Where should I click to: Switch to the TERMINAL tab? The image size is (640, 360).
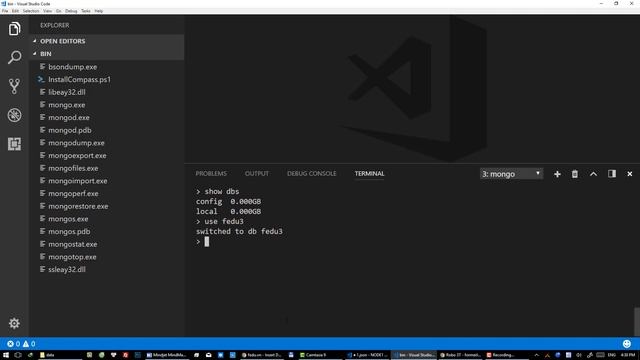369,174
